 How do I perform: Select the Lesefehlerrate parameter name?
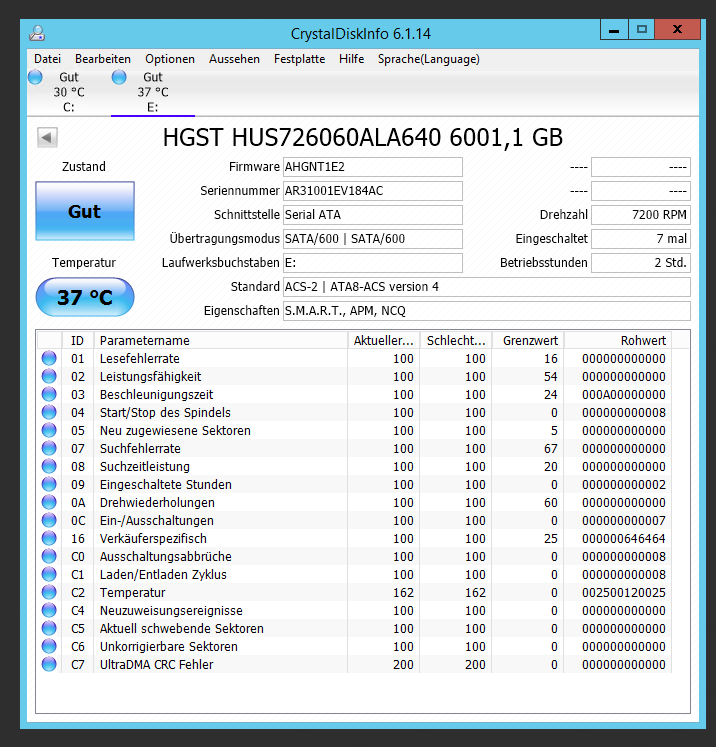(x=140, y=358)
